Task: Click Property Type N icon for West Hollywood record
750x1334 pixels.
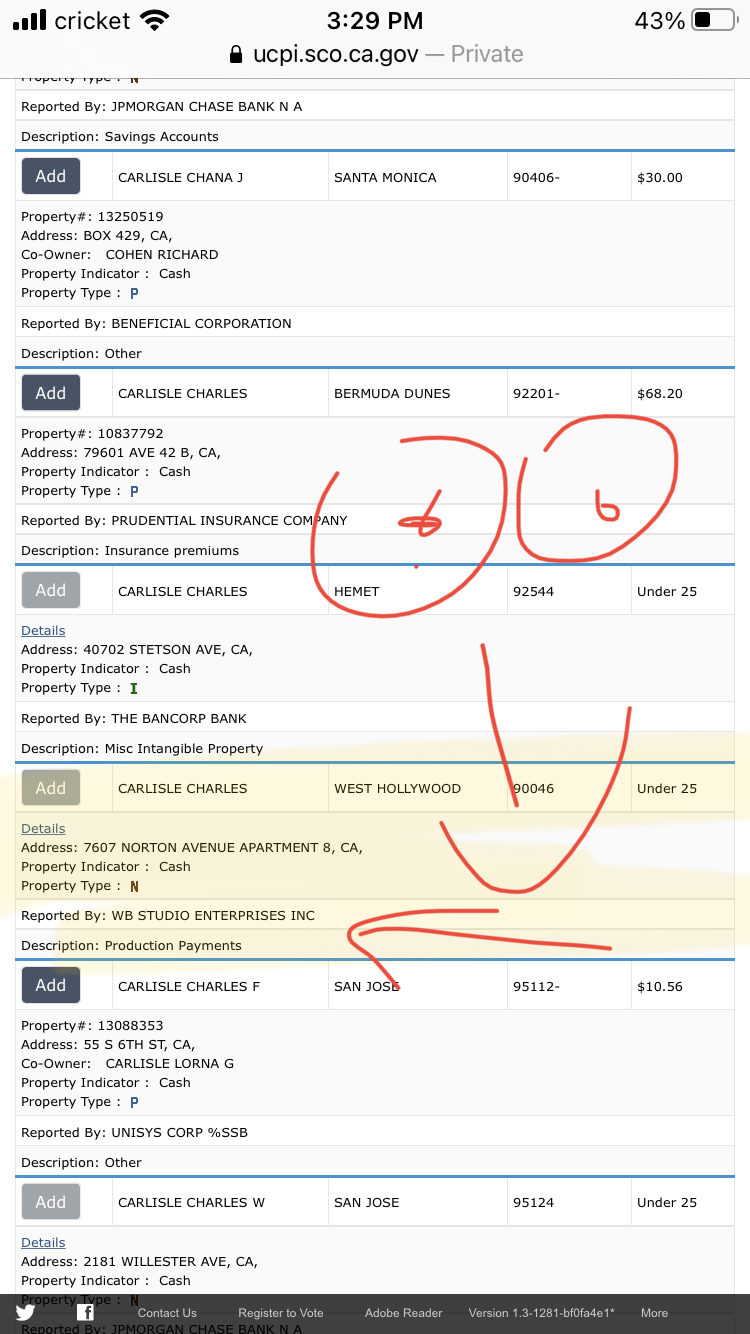Action: point(134,886)
